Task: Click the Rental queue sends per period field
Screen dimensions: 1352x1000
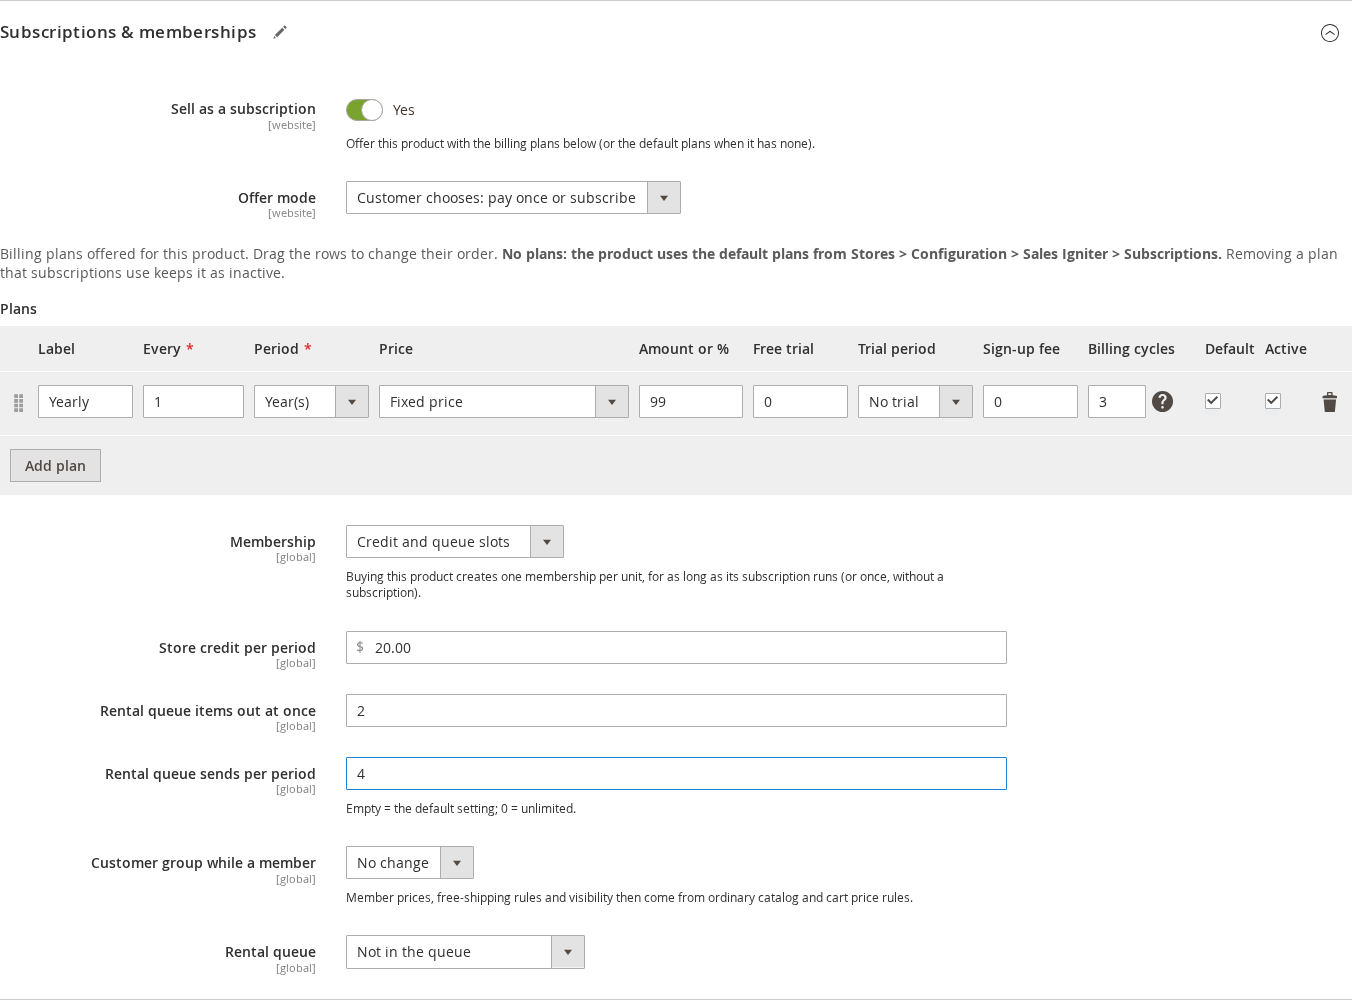Action: (x=676, y=774)
